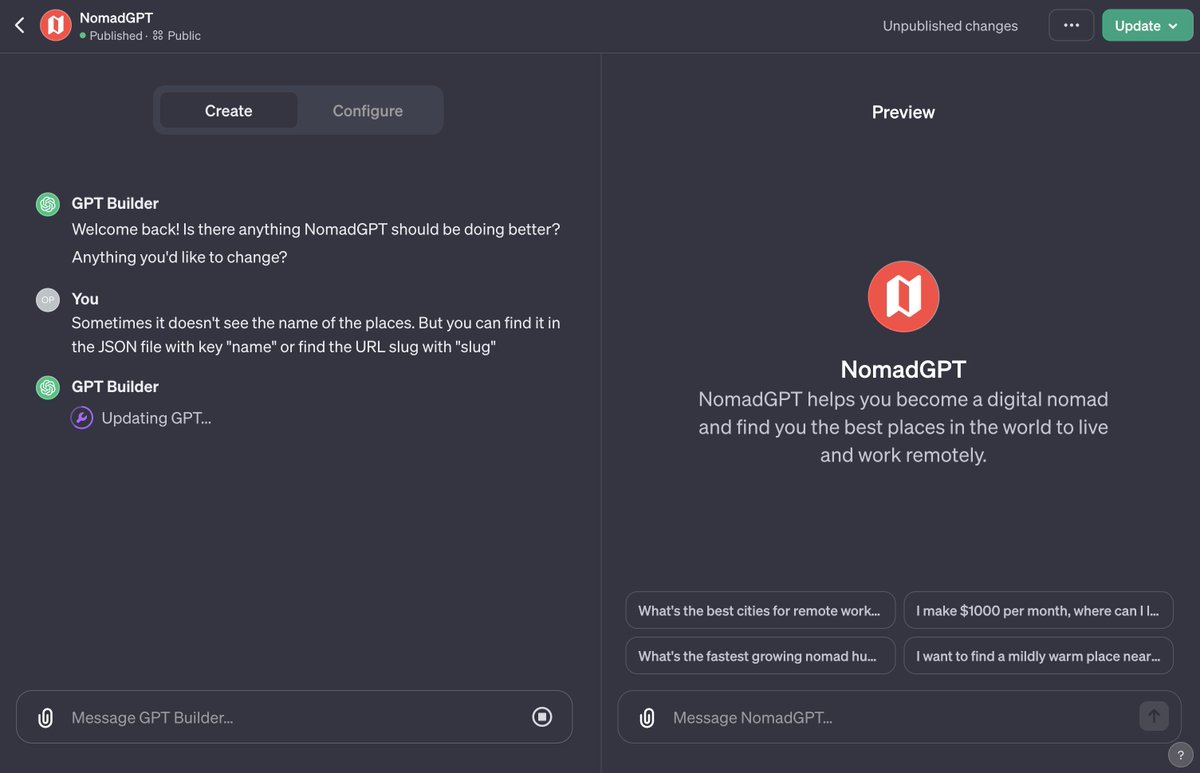This screenshot has width=1200, height=773.
Task: Click the wrench icon beside Updating GPT
Action: [x=82, y=418]
